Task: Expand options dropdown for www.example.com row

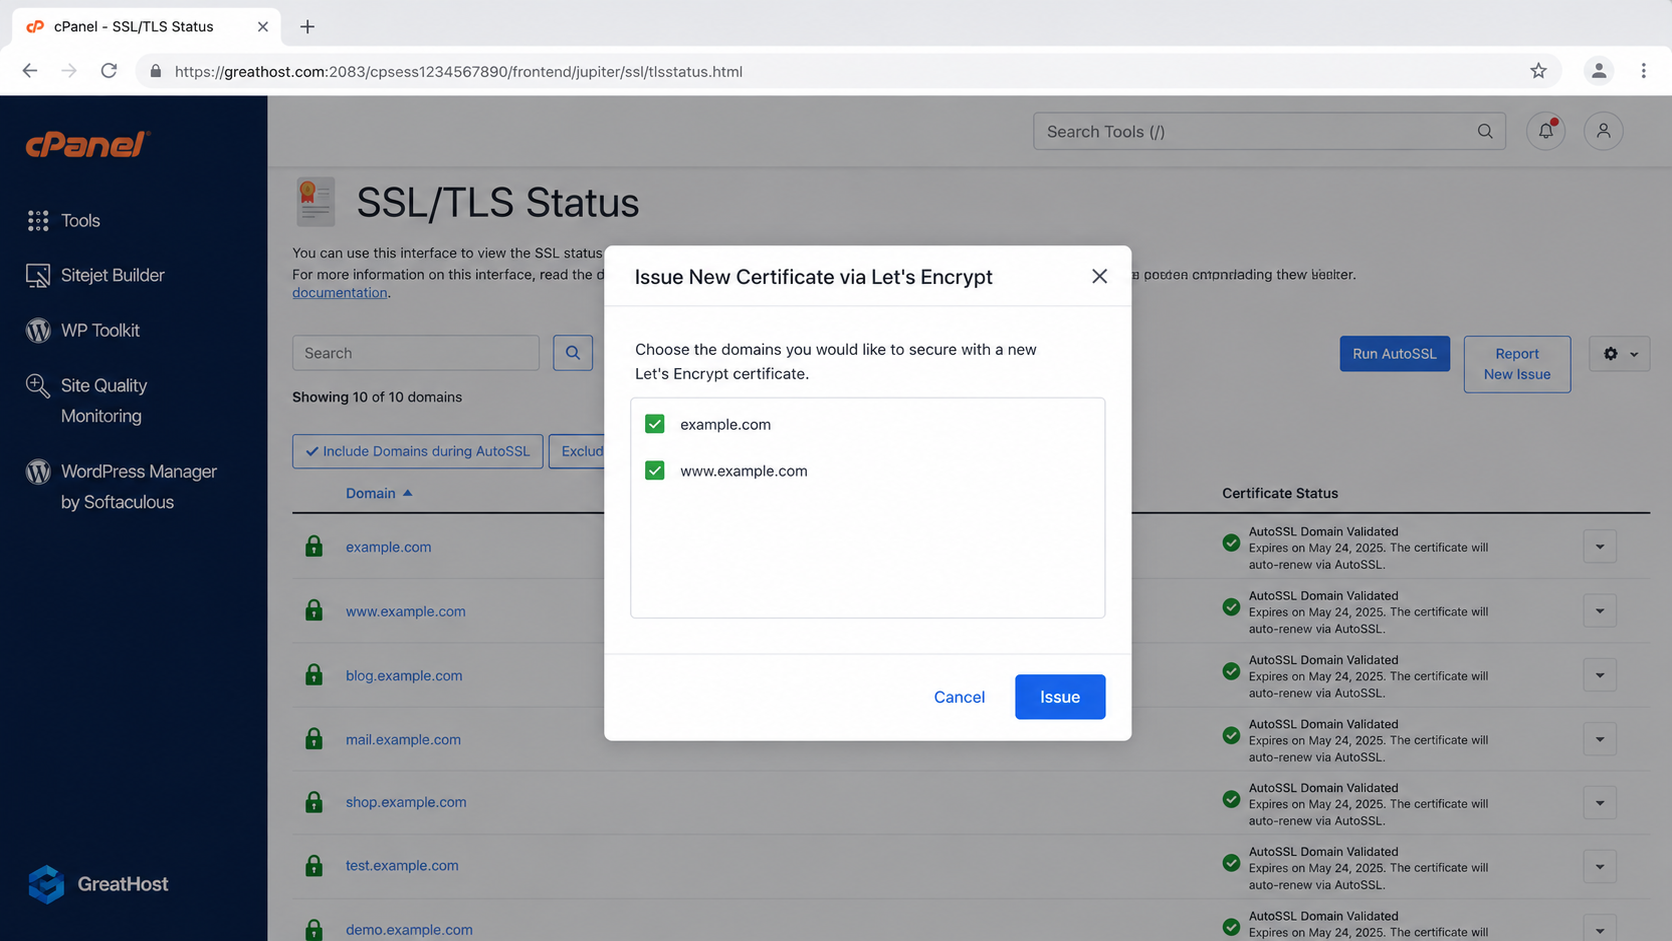Action: [x=1600, y=611]
